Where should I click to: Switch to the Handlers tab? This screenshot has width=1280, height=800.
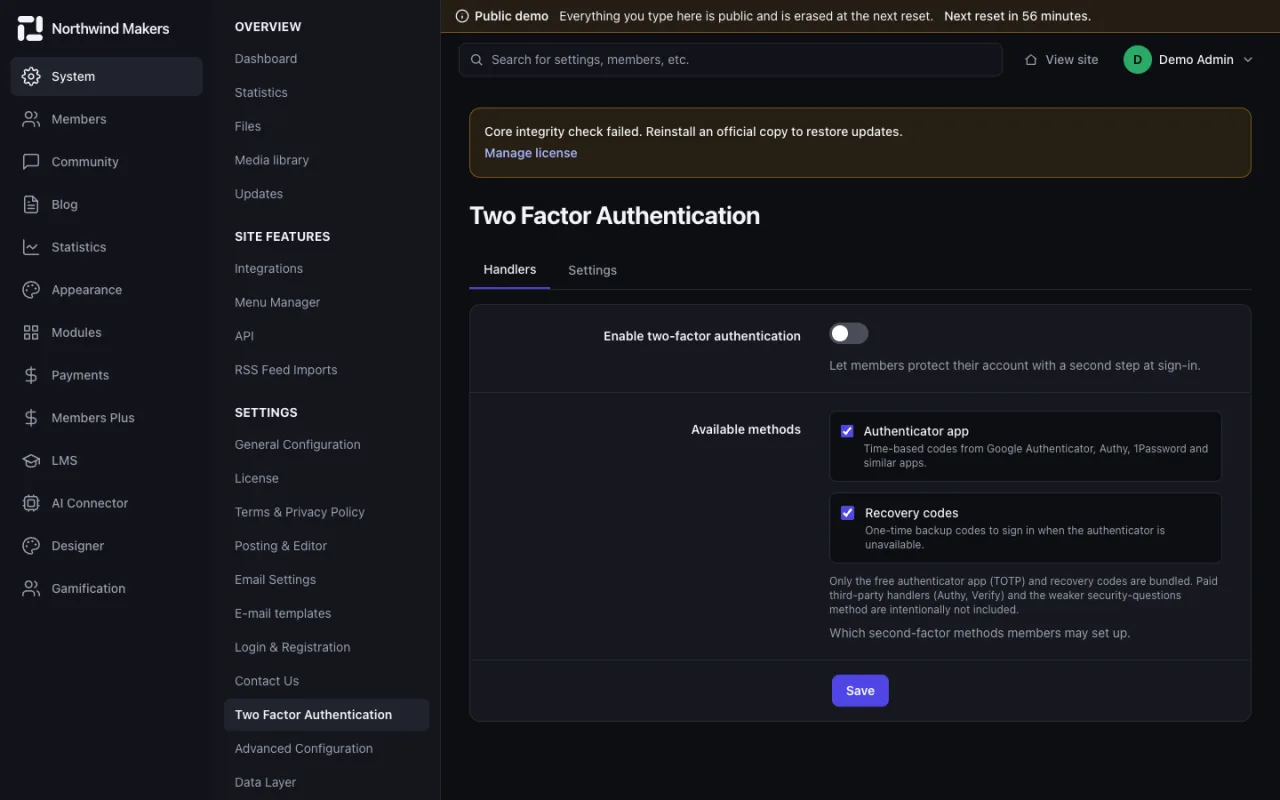tap(510, 270)
